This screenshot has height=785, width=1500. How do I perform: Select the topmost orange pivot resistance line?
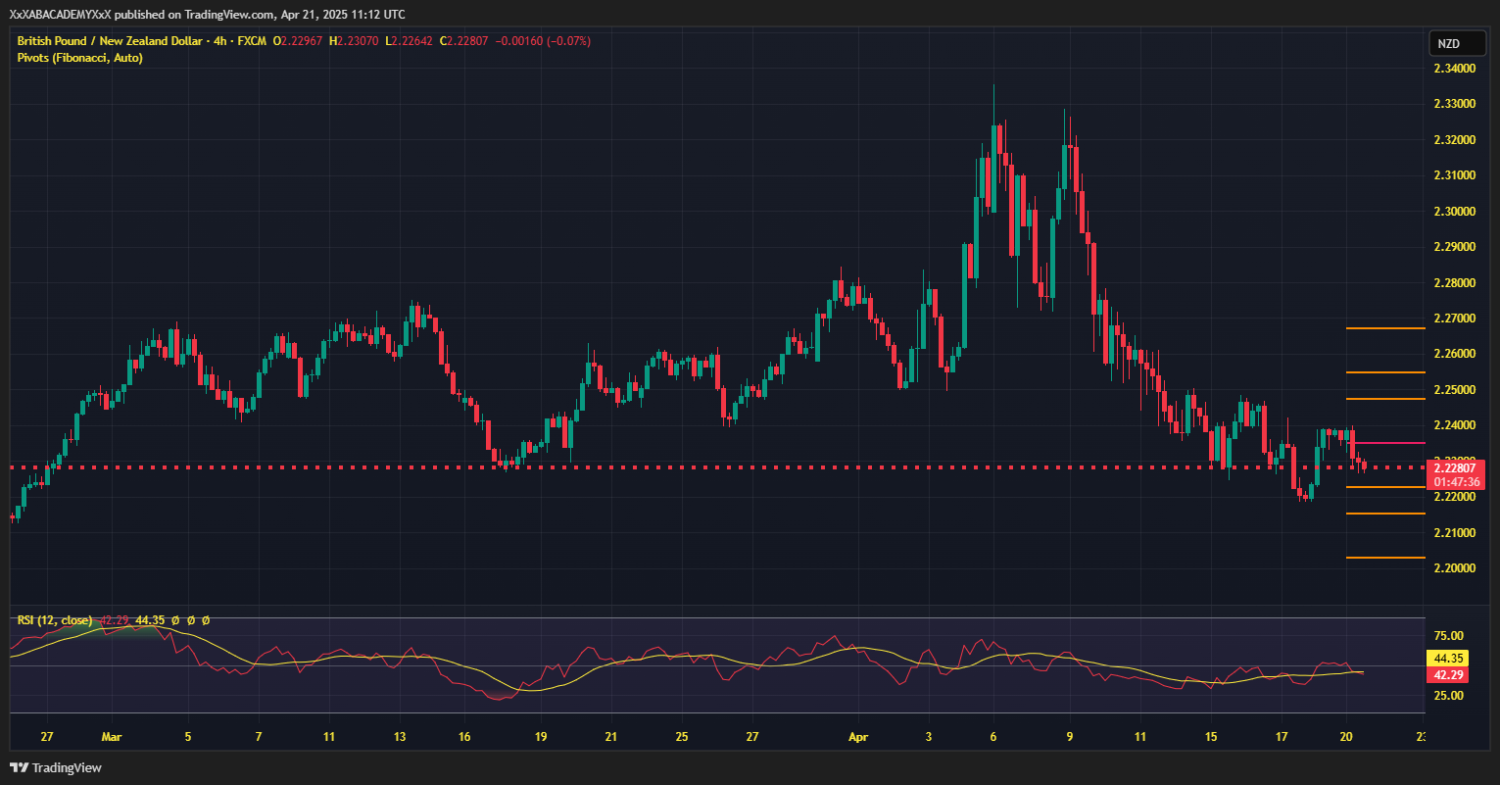pyautogui.click(x=1385, y=328)
